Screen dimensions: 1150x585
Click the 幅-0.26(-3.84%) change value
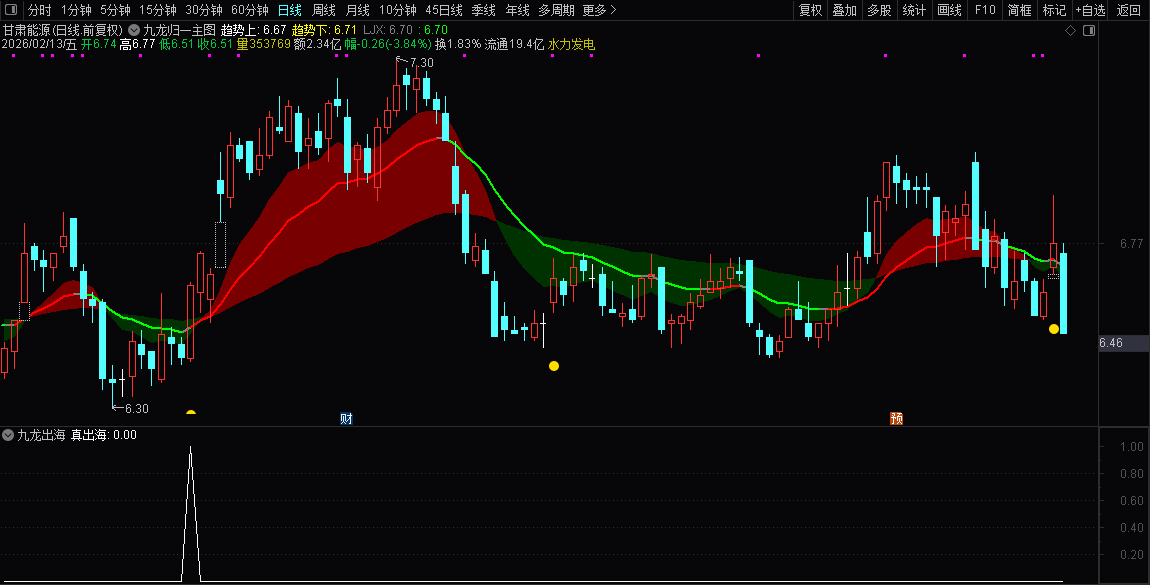[x=388, y=44]
